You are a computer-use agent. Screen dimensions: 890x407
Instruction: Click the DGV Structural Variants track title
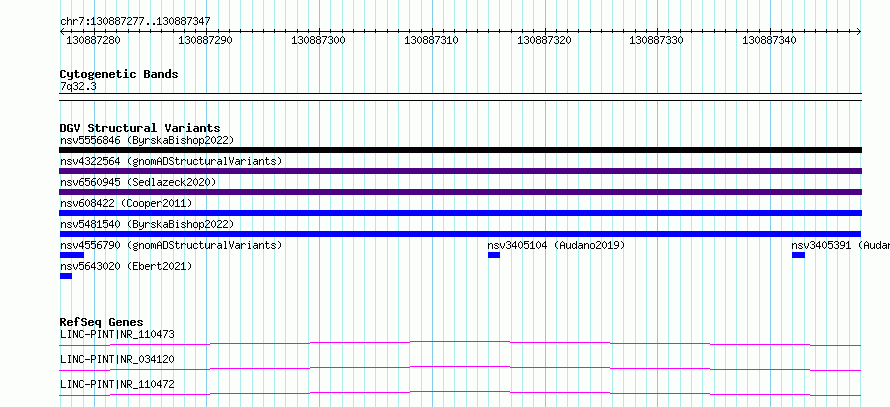140,128
